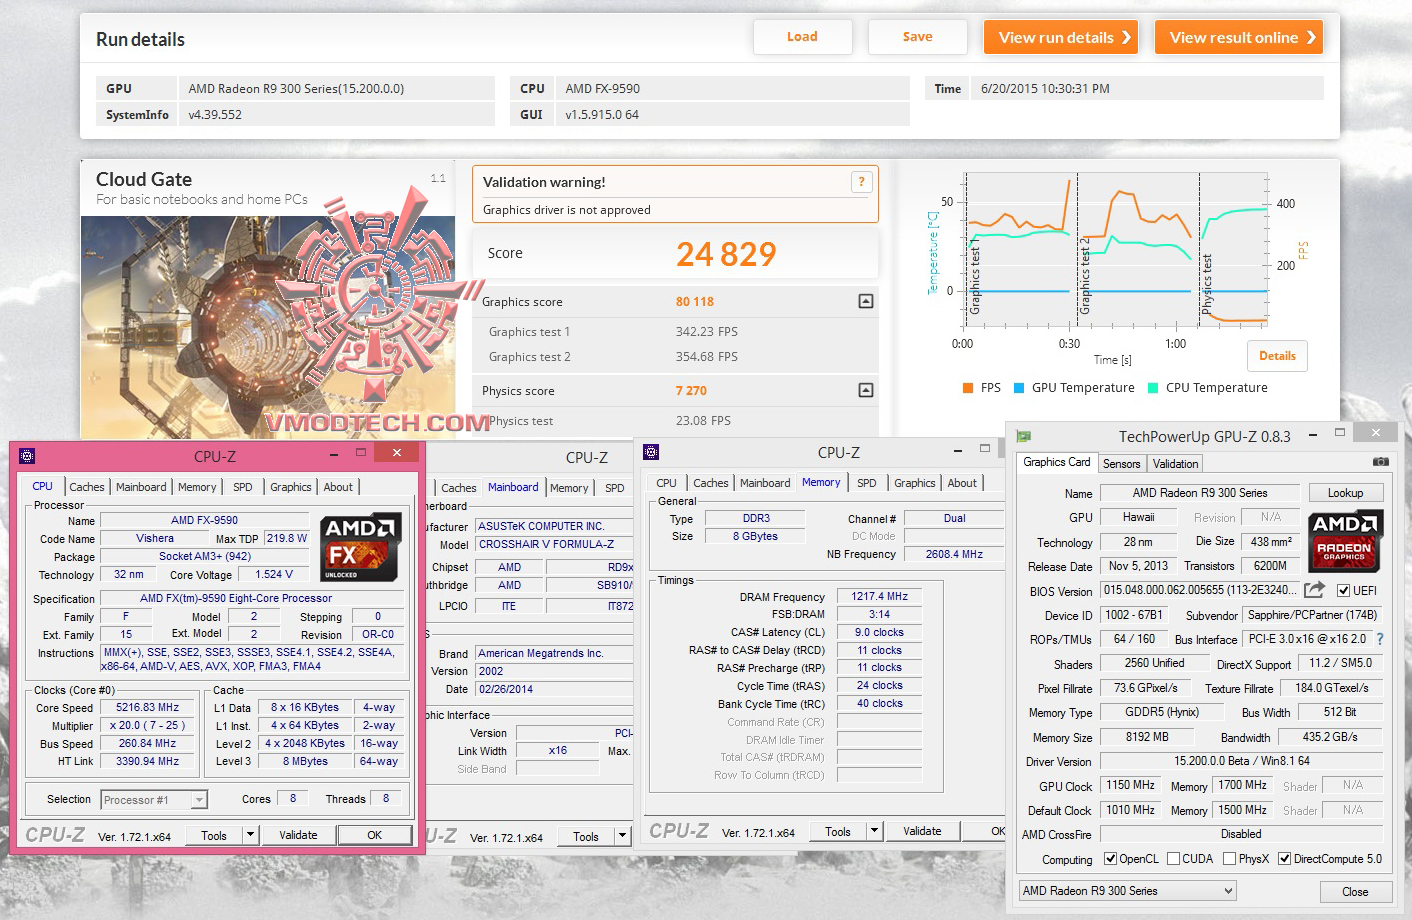This screenshot has width=1412, height=920.
Task: Click Tools button in CPU-Z Memory window
Action: tap(838, 831)
